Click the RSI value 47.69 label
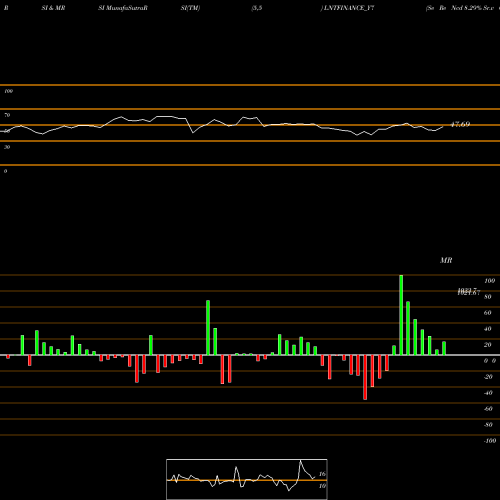Viewport: 500px width, 500px height. (x=460, y=124)
